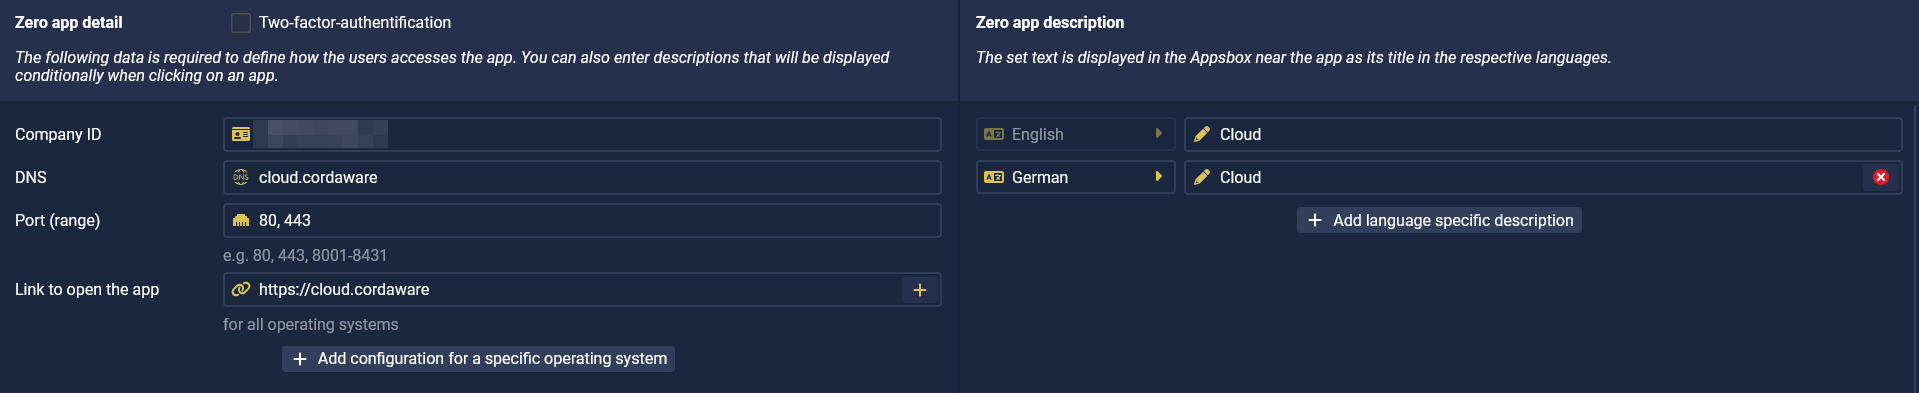Click the Company ID input field

[x=582, y=134]
